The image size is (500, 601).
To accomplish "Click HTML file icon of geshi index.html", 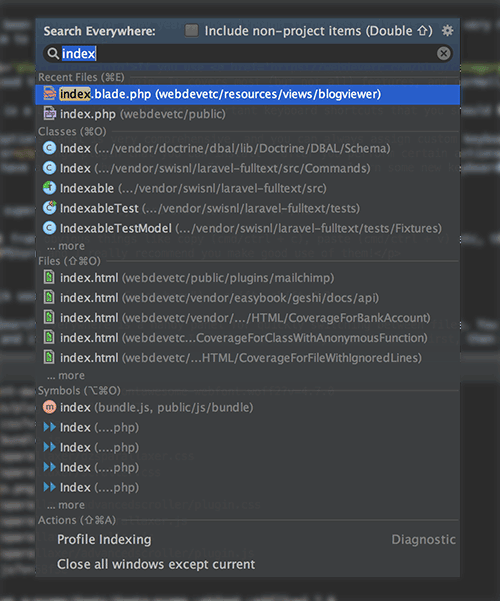I will pos(49,297).
